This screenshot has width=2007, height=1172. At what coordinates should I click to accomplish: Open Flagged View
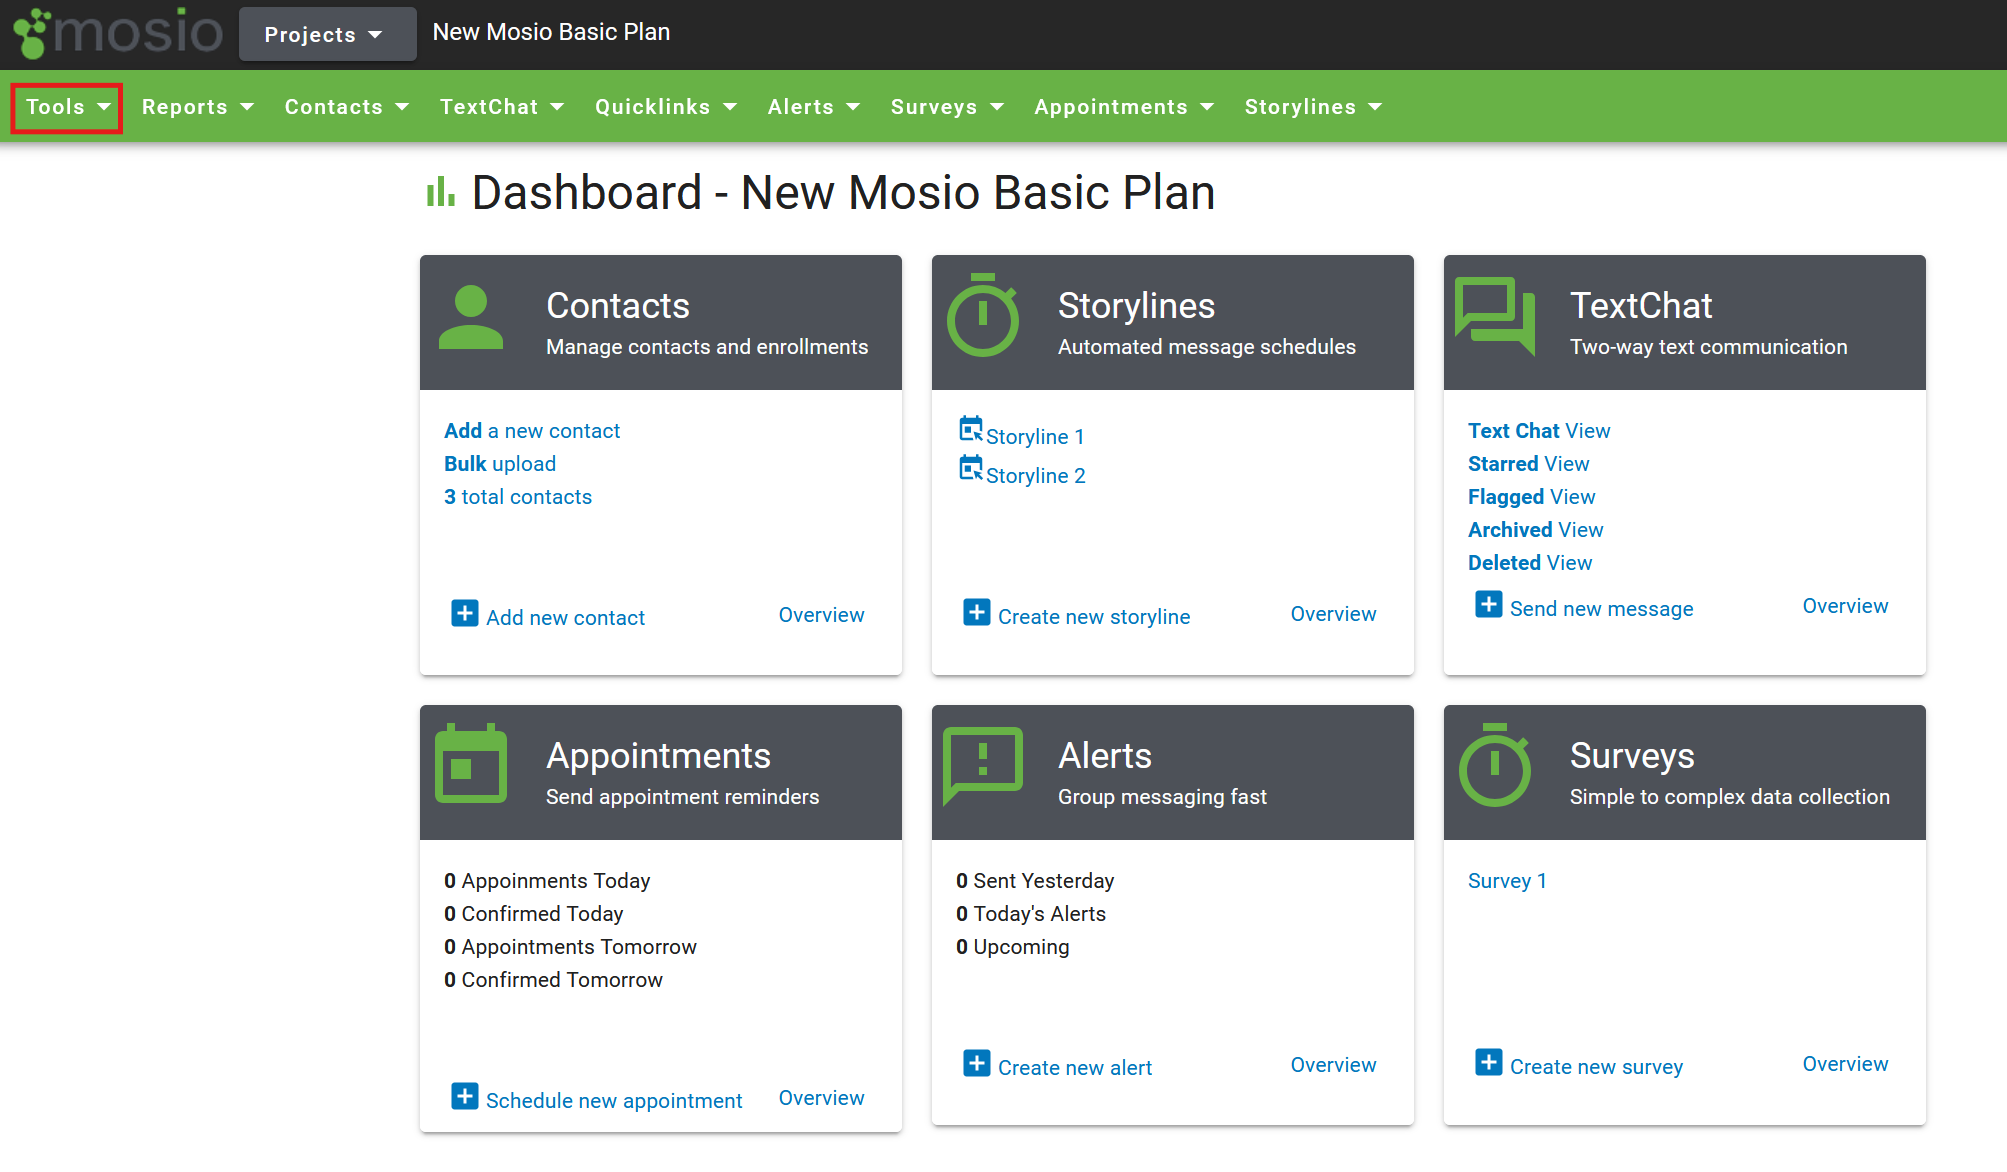click(x=1531, y=497)
